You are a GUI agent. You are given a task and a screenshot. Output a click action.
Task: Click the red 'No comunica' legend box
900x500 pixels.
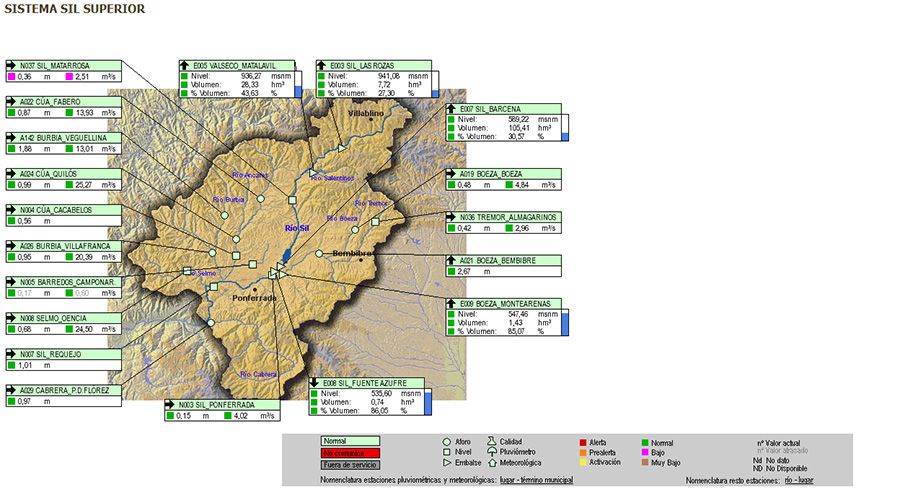click(350, 452)
